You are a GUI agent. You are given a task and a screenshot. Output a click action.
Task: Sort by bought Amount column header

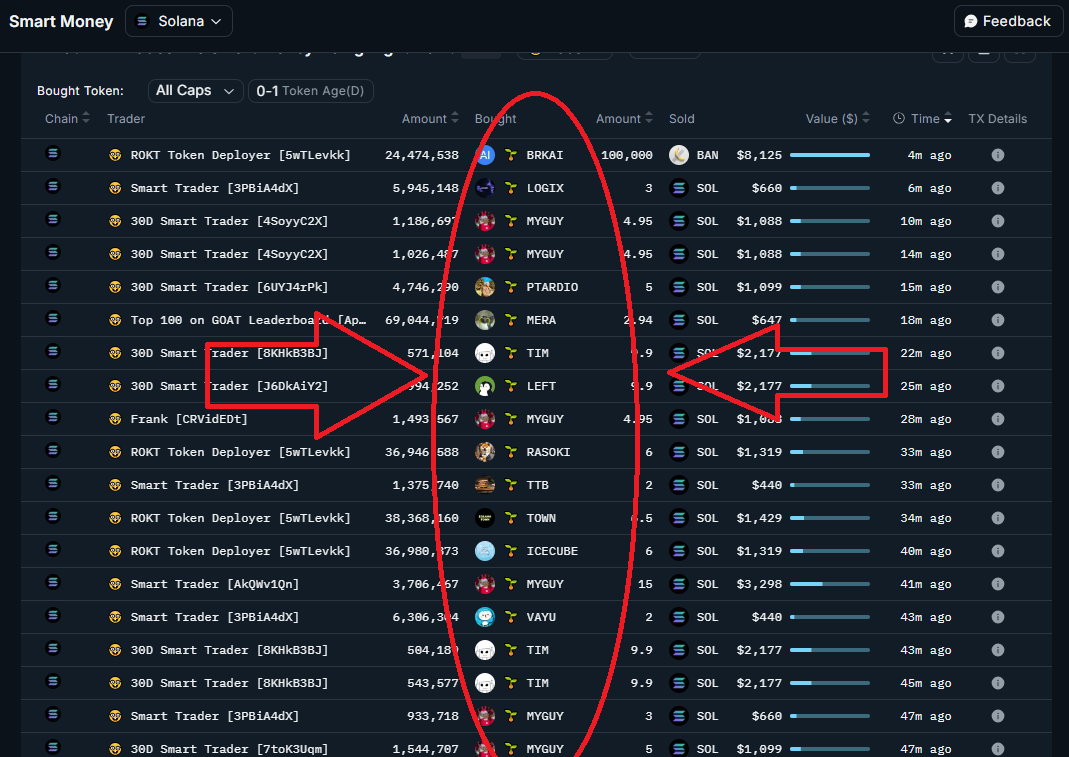point(430,119)
